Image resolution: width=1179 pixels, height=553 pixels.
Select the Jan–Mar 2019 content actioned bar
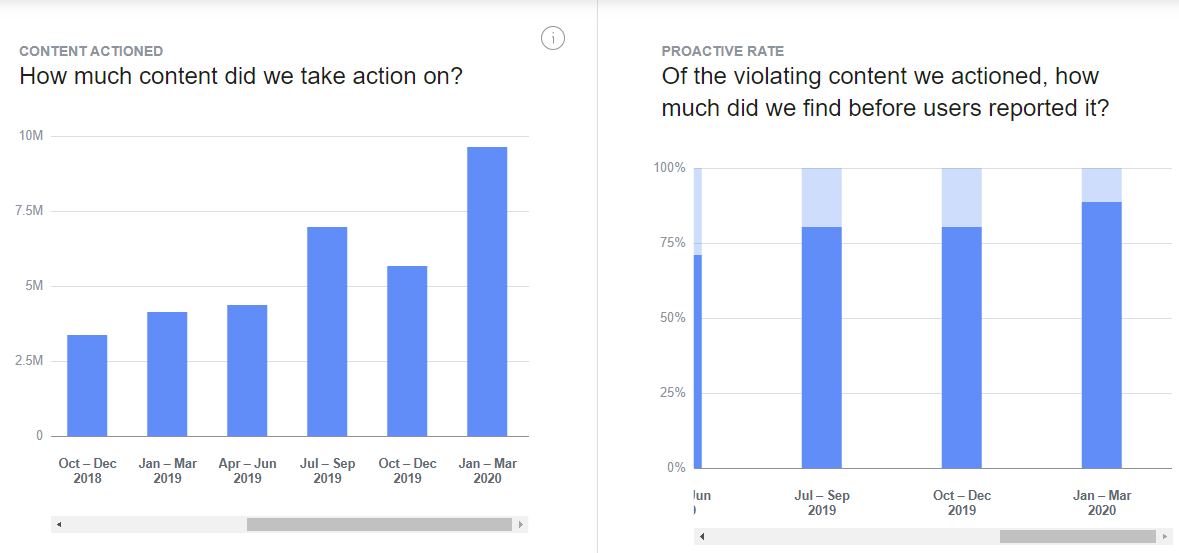point(167,375)
